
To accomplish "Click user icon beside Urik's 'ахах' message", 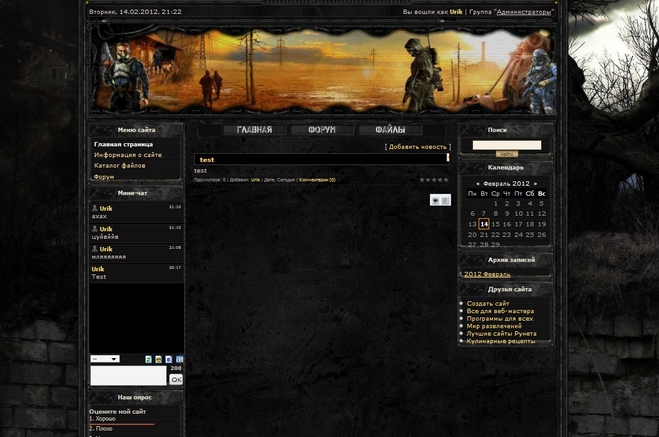I will 95,208.
